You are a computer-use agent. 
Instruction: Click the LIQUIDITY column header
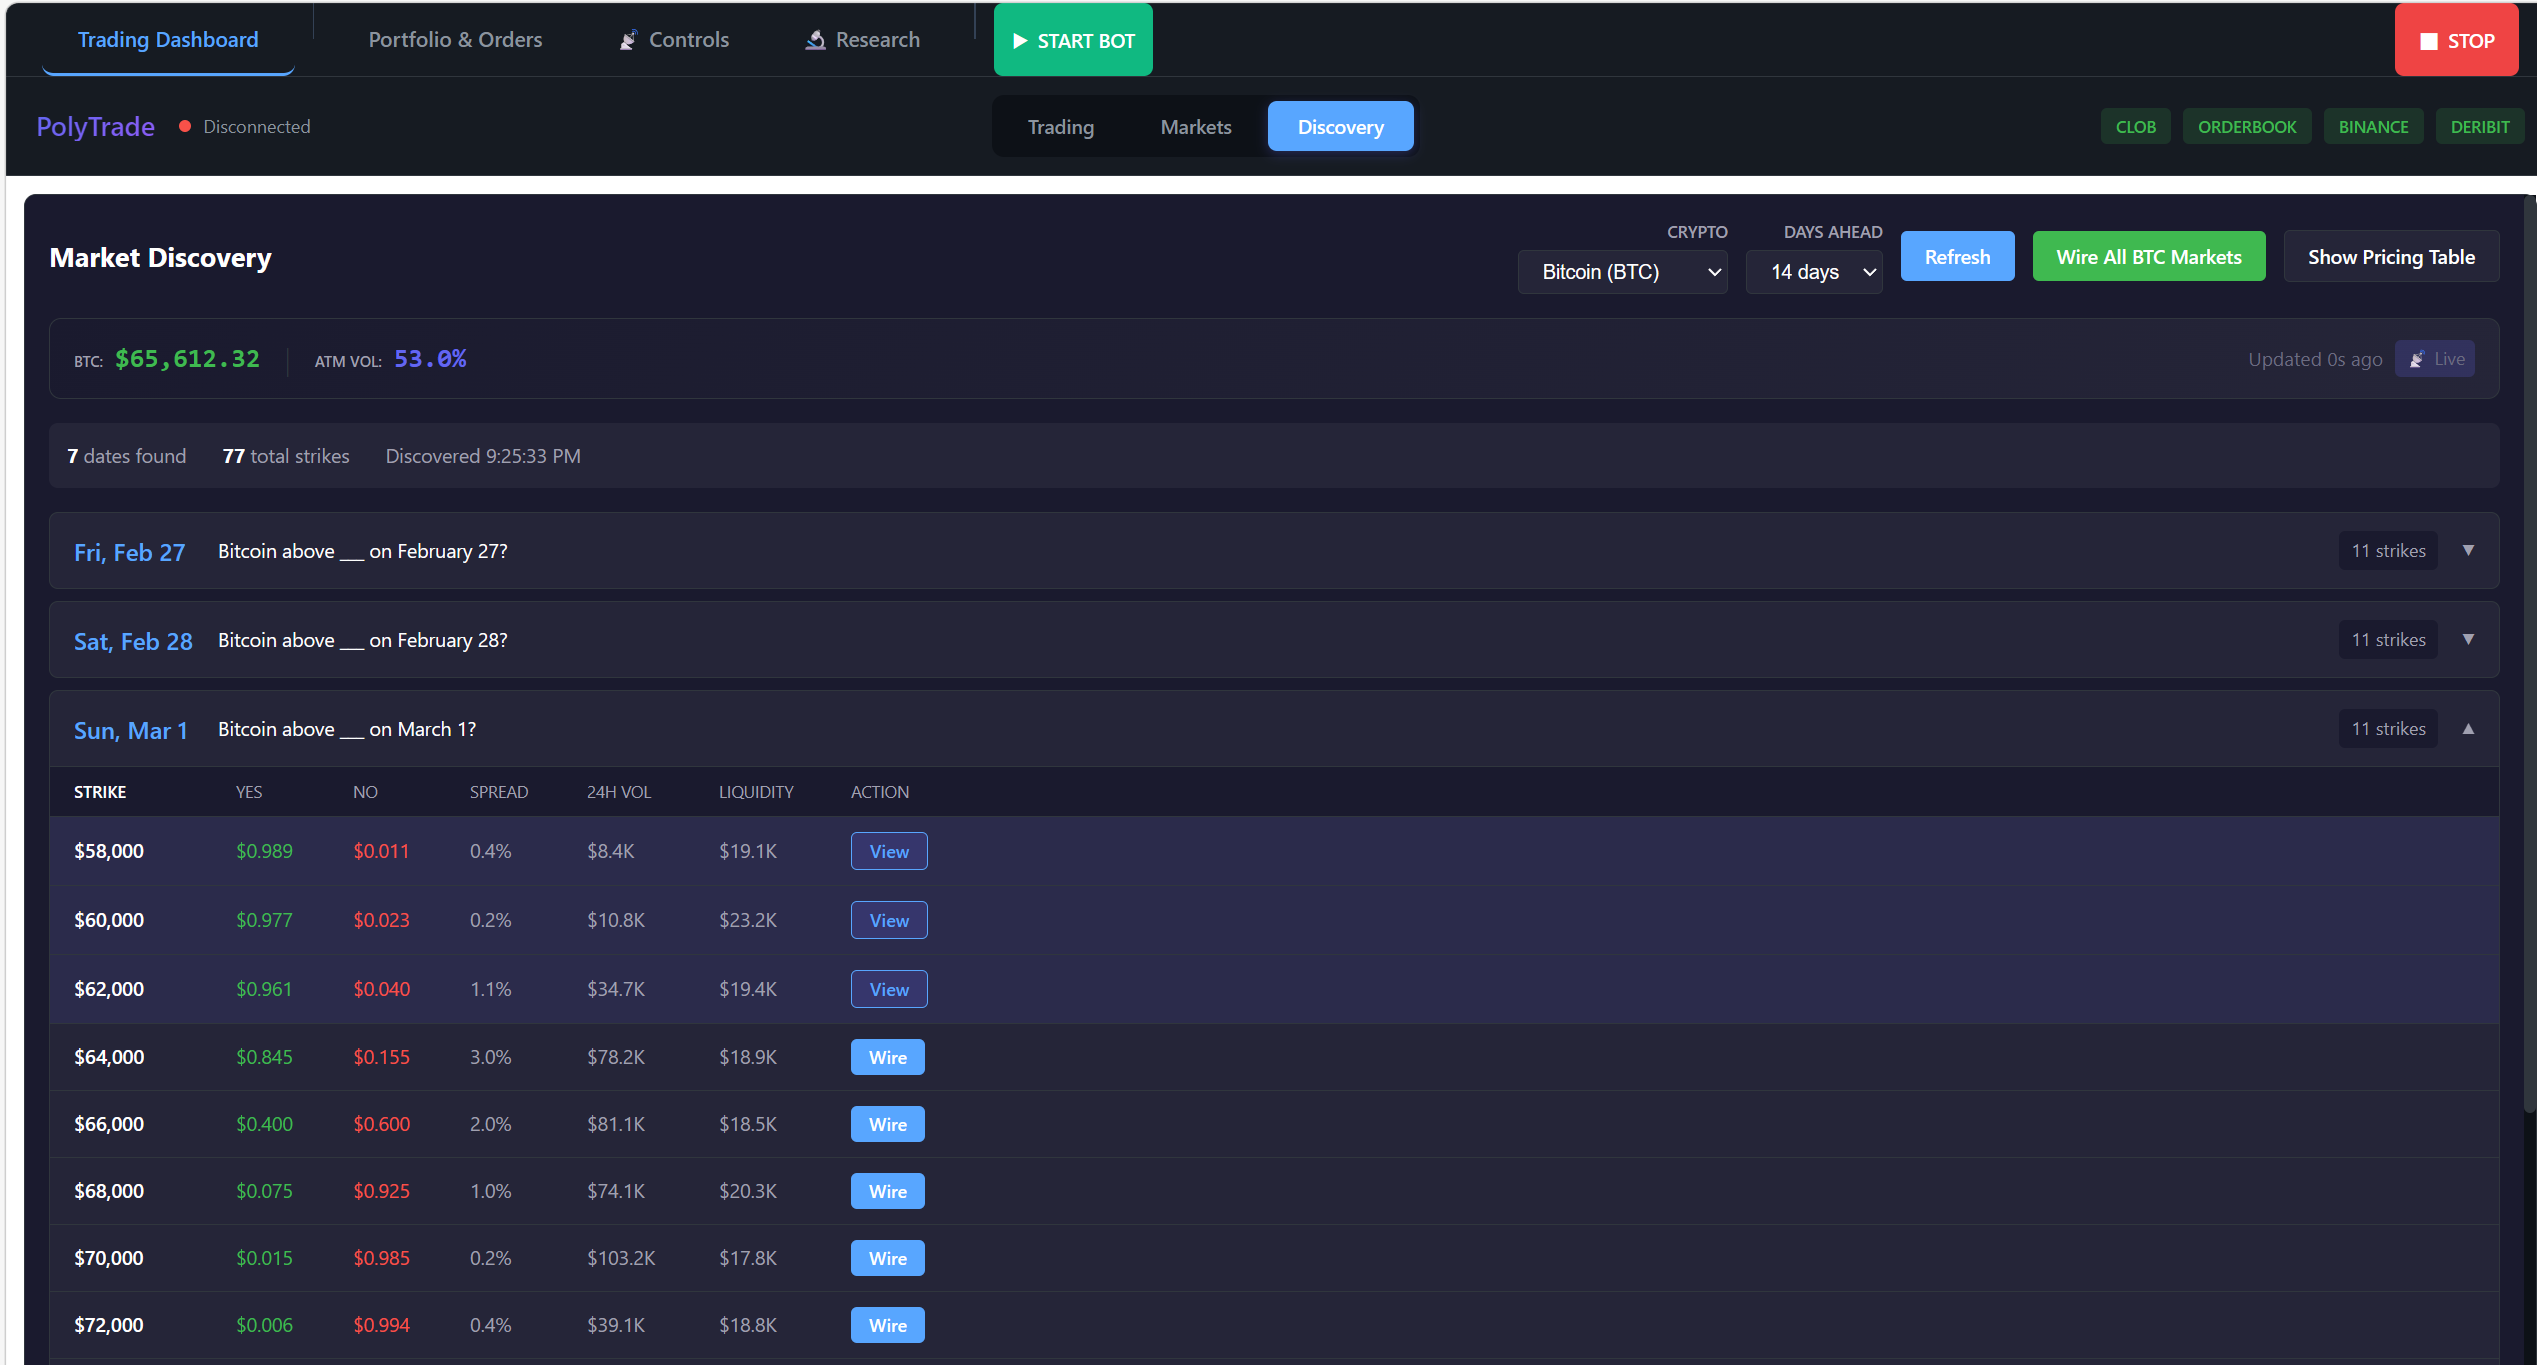(x=756, y=792)
